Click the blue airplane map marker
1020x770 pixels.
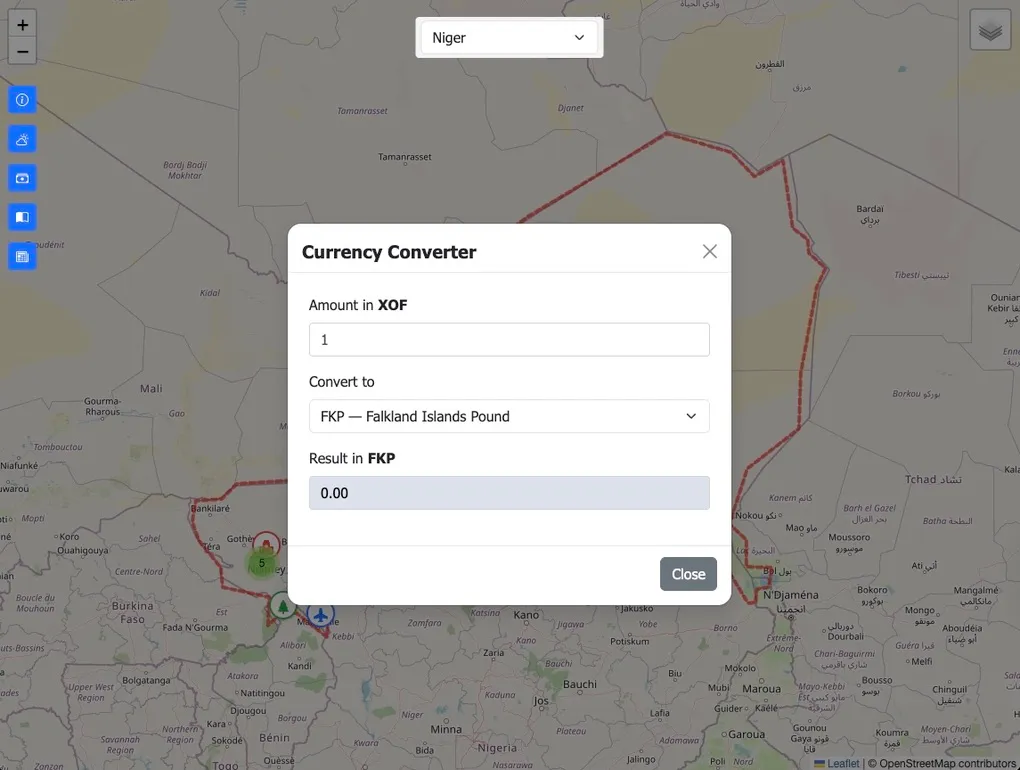pyautogui.click(x=320, y=614)
